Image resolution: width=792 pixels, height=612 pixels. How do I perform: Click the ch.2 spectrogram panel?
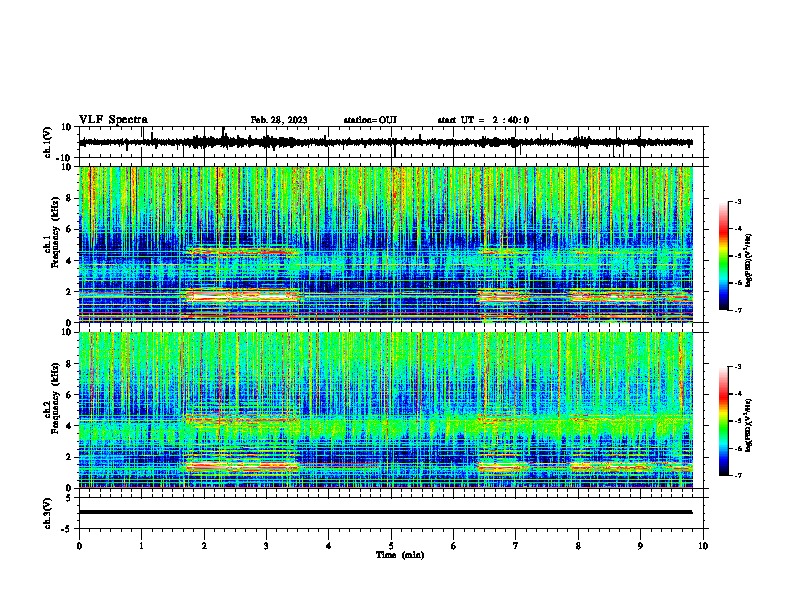tap(386, 410)
